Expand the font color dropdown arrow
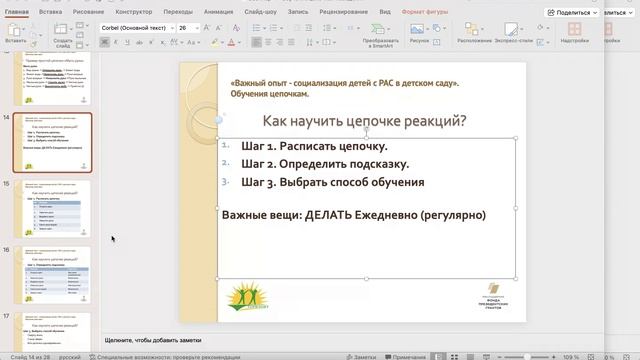This screenshot has height=360, width=640. click(239, 42)
